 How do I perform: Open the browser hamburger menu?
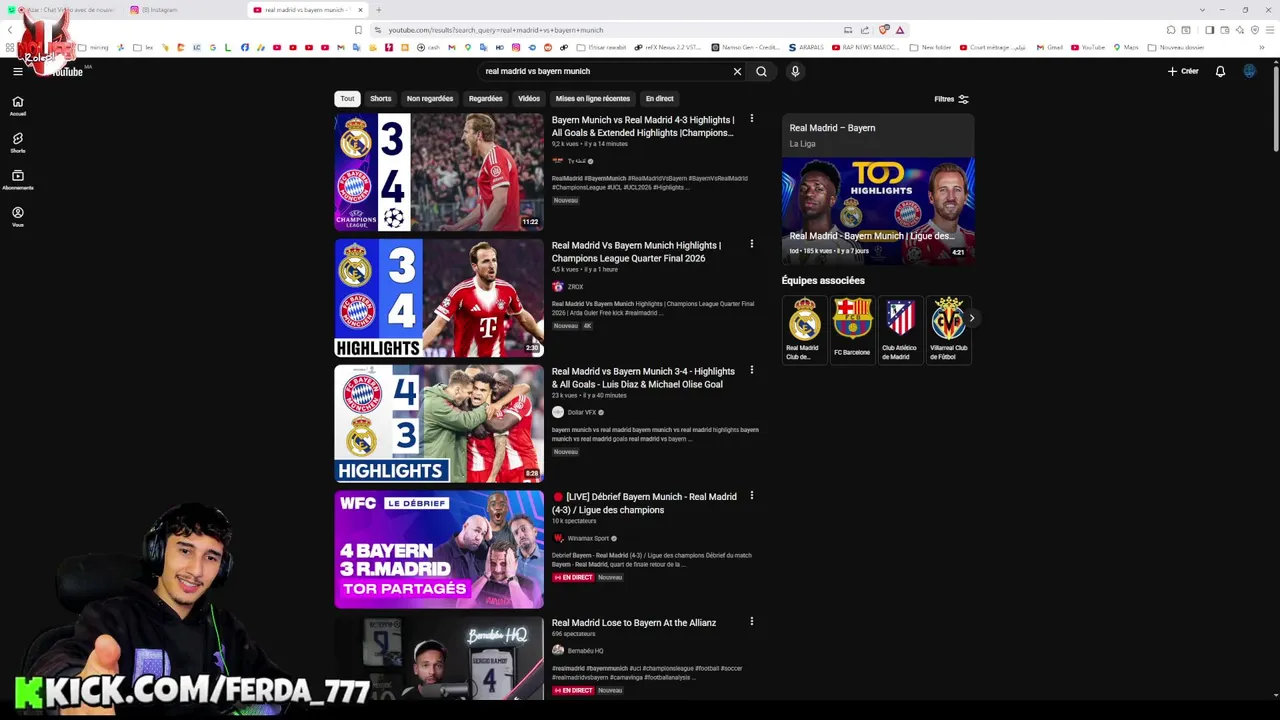coord(1270,30)
